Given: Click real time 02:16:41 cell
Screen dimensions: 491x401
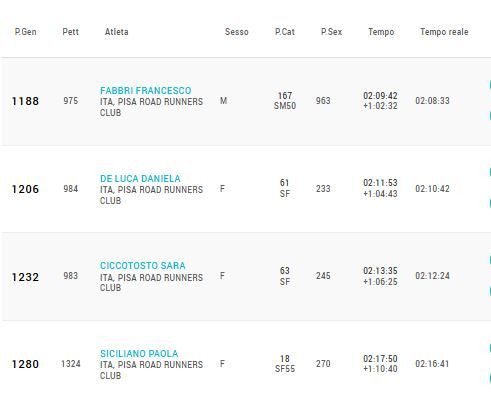Looking at the screenshot, I should [432, 364].
